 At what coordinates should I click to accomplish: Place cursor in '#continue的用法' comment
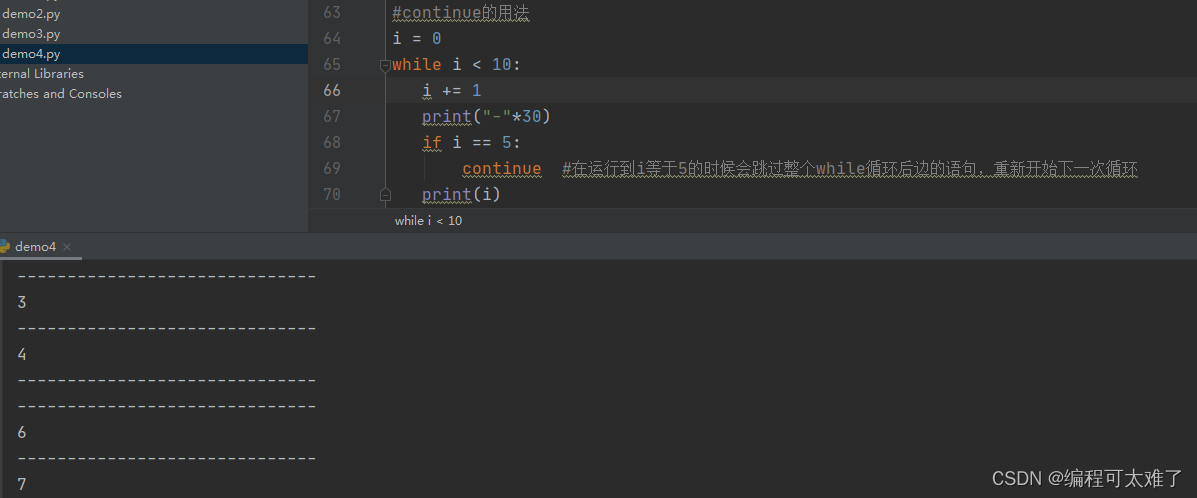tap(460, 13)
